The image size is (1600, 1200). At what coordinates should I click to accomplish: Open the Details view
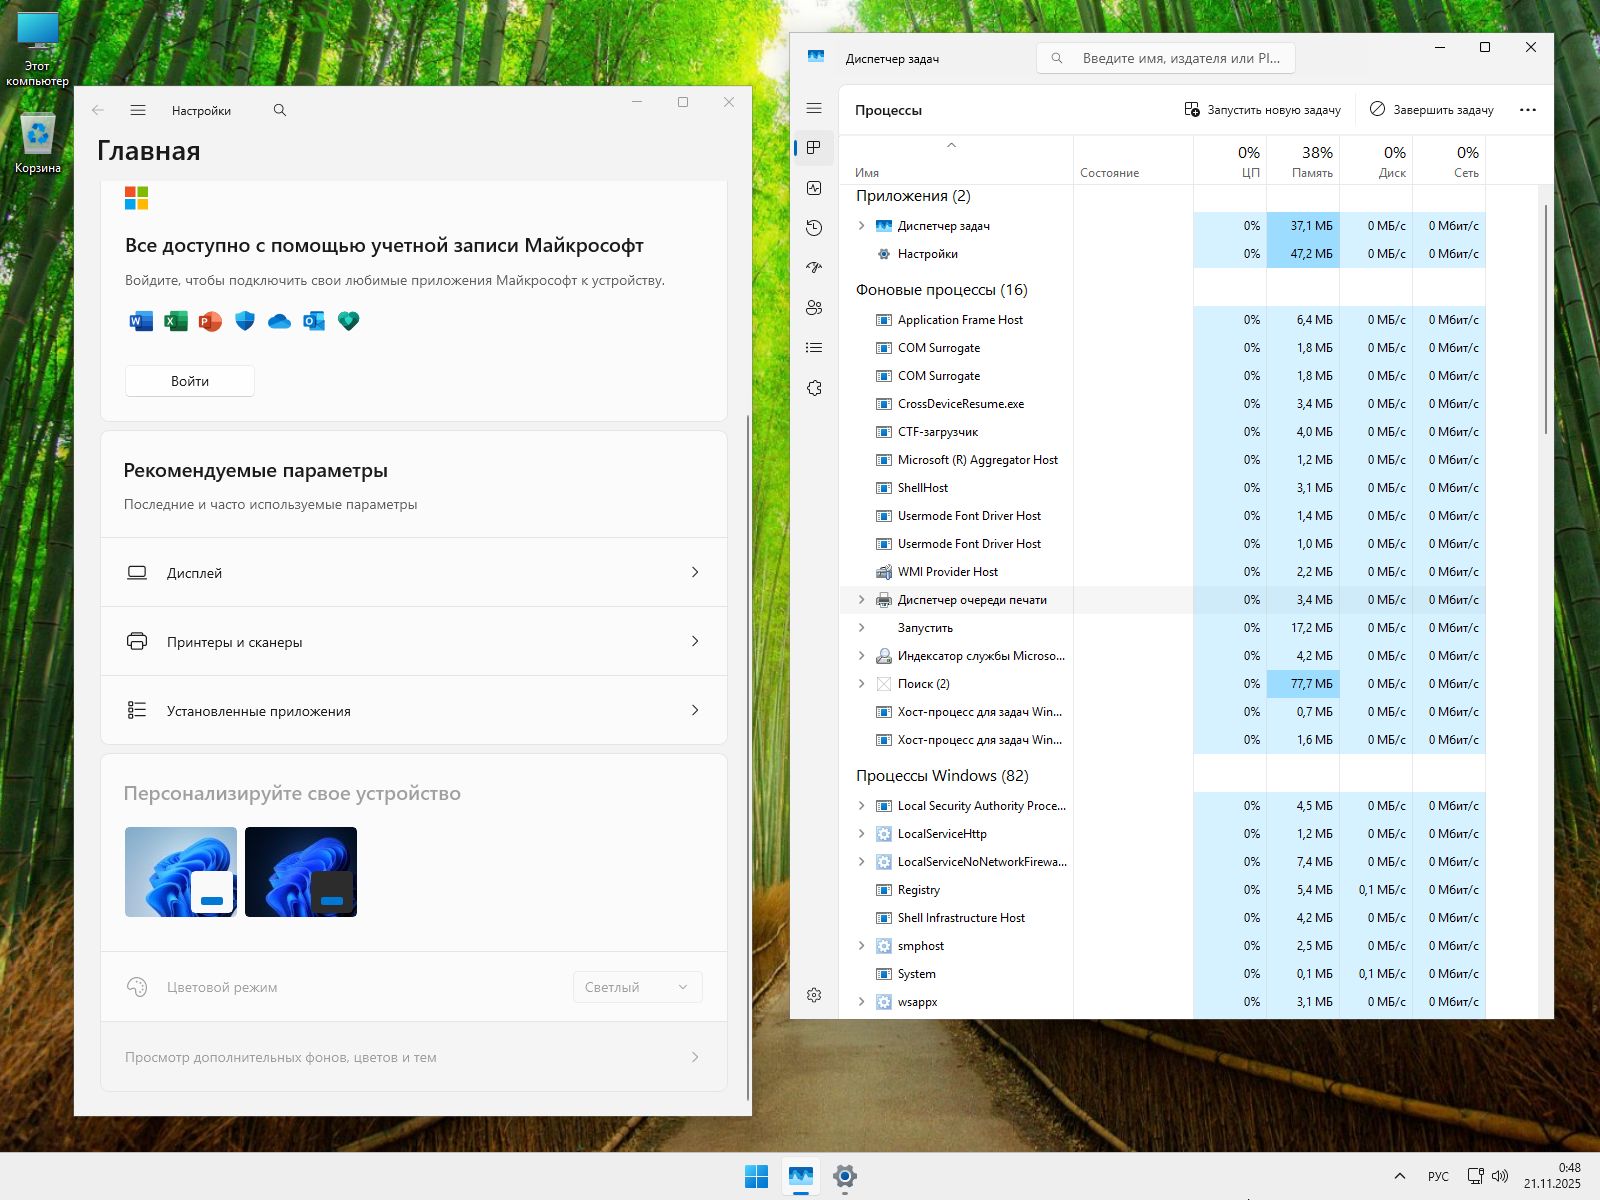pos(814,347)
